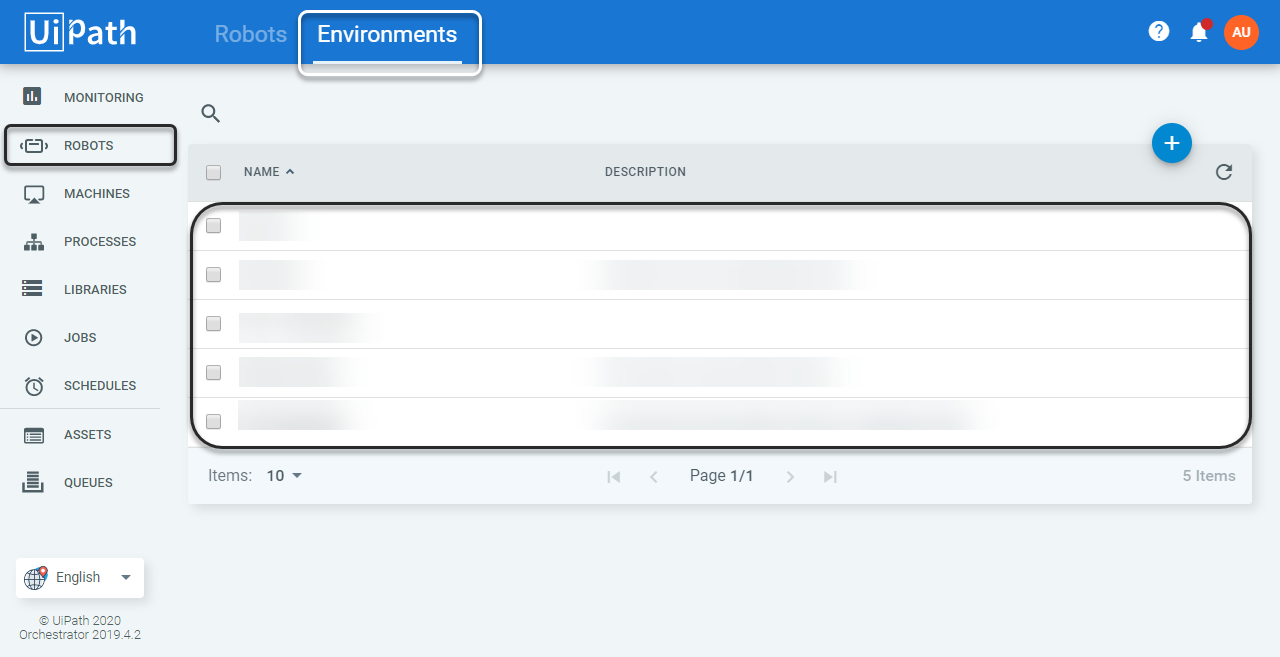The image size is (1280, 657).
Task: Open JOBS in the sidebar
Action: point(80,338)
